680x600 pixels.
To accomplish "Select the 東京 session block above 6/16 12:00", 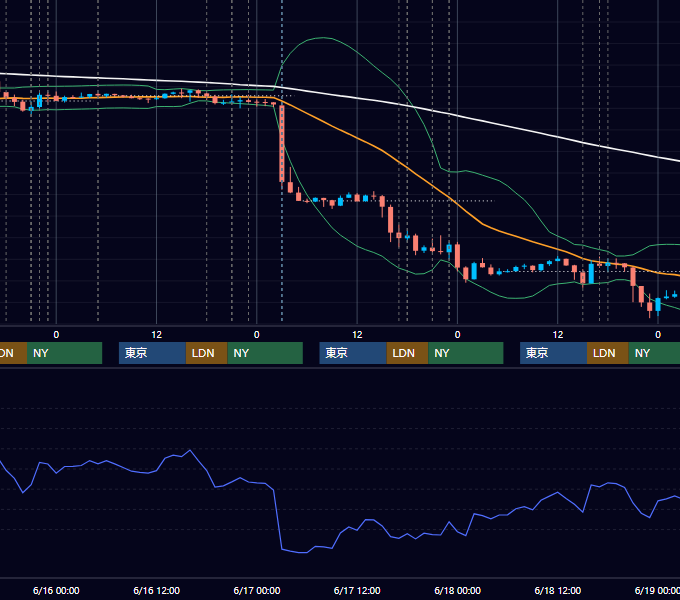I will click(x=153, y=353).
